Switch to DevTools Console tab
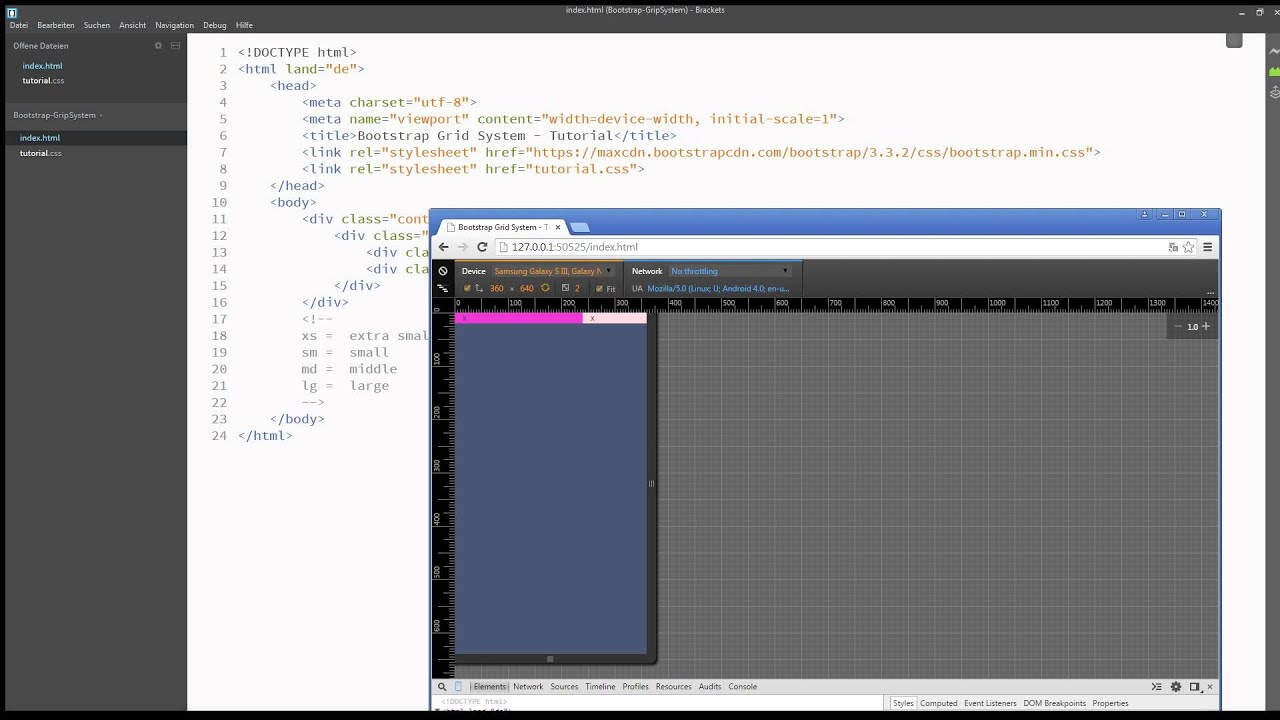The image size is (1280, 720). pos(742,687)
